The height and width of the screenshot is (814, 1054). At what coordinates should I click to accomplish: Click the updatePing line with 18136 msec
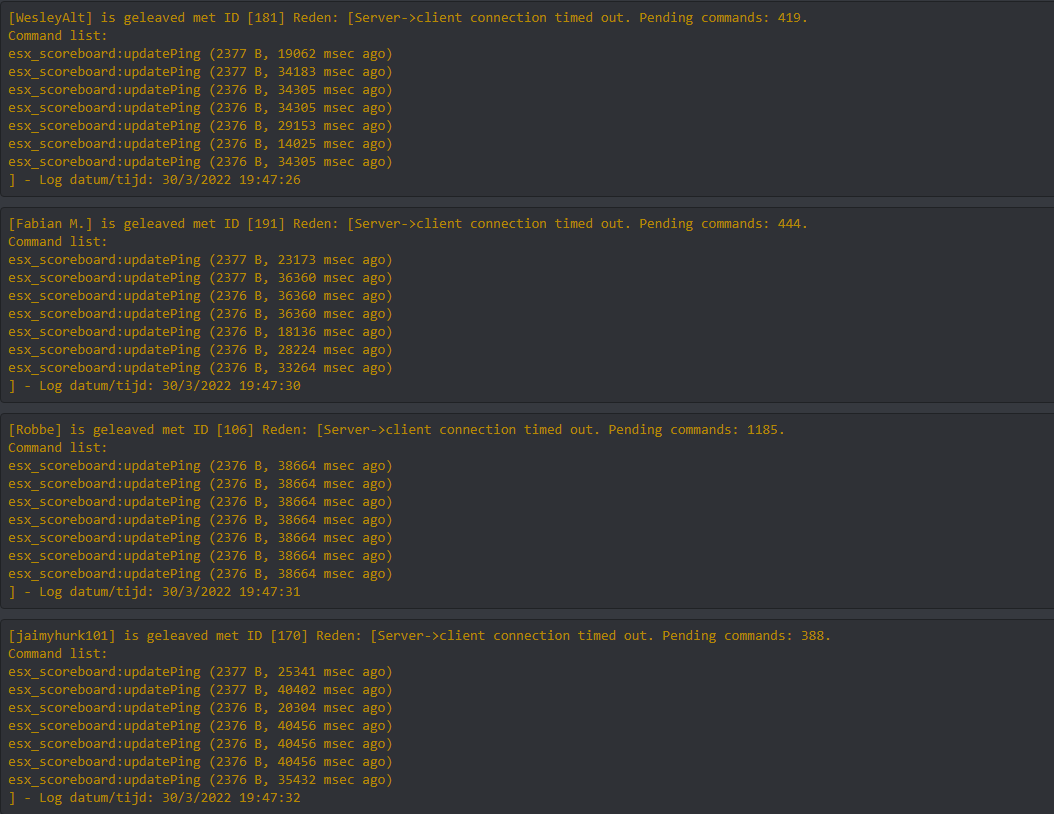coord(200,332)
